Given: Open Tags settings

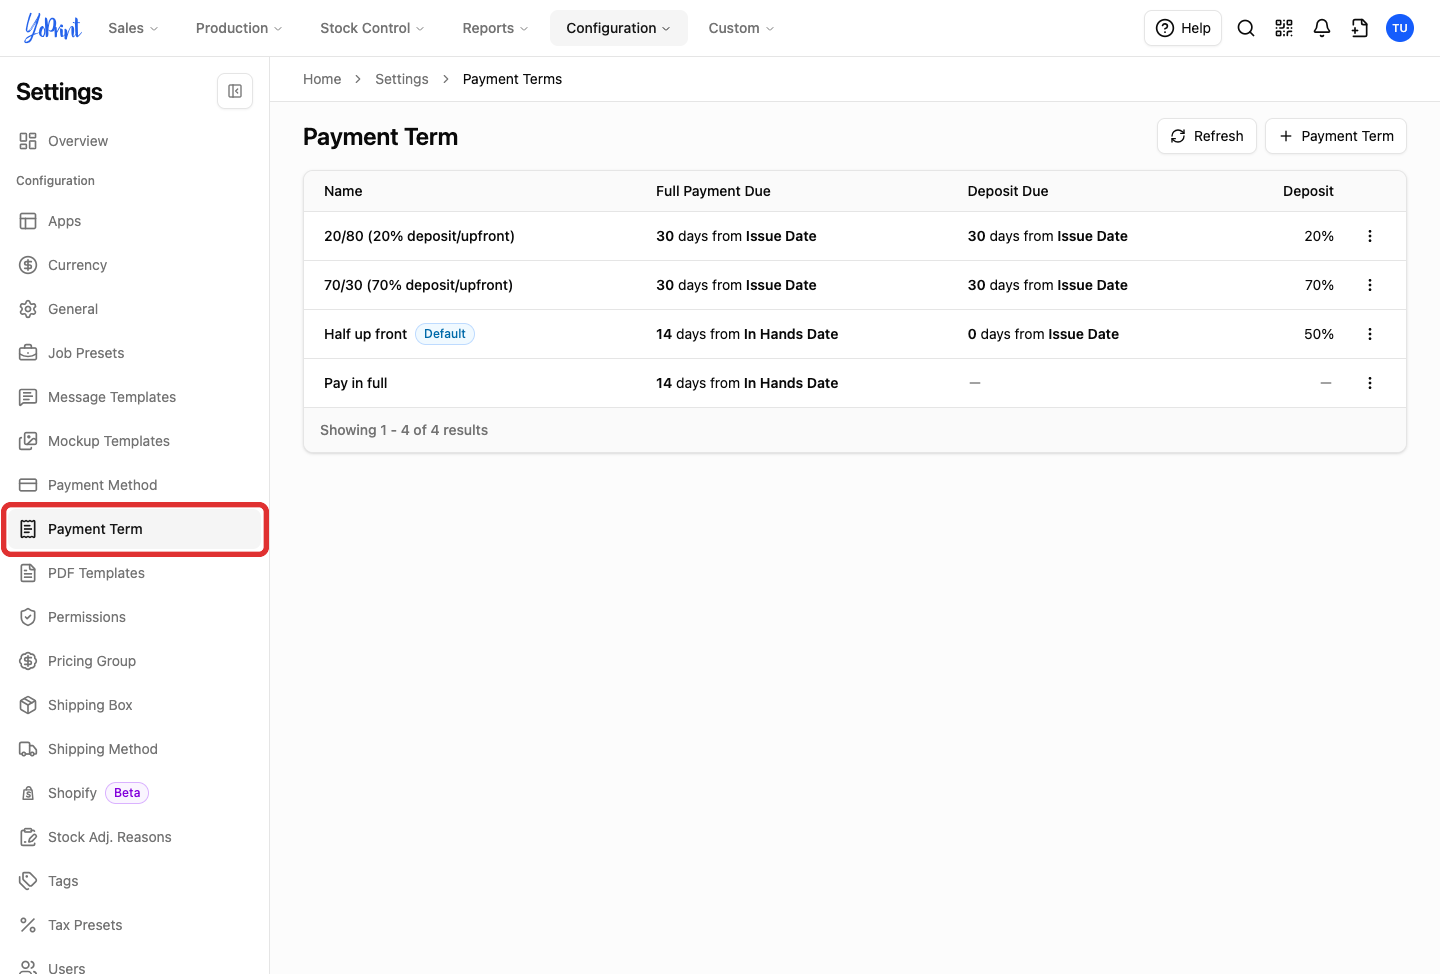Looking at the screenshot, I should point(135,881).
